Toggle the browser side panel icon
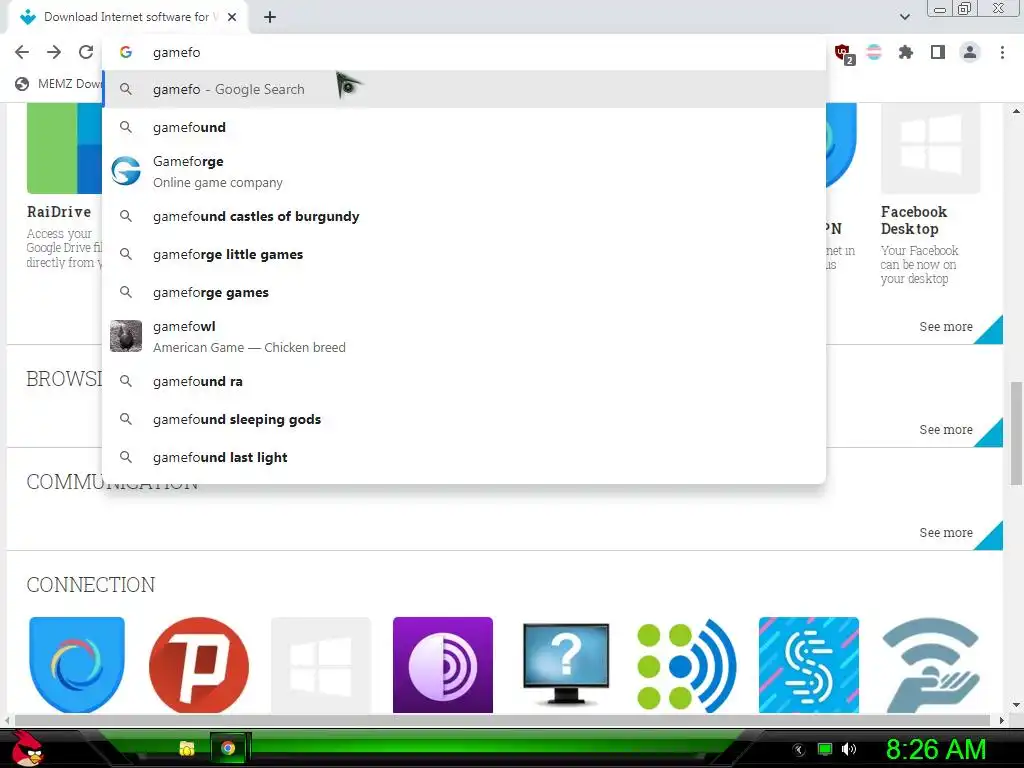Image resolution: width=1024 pixels, height=768 pixels. (x=938, y=52)
